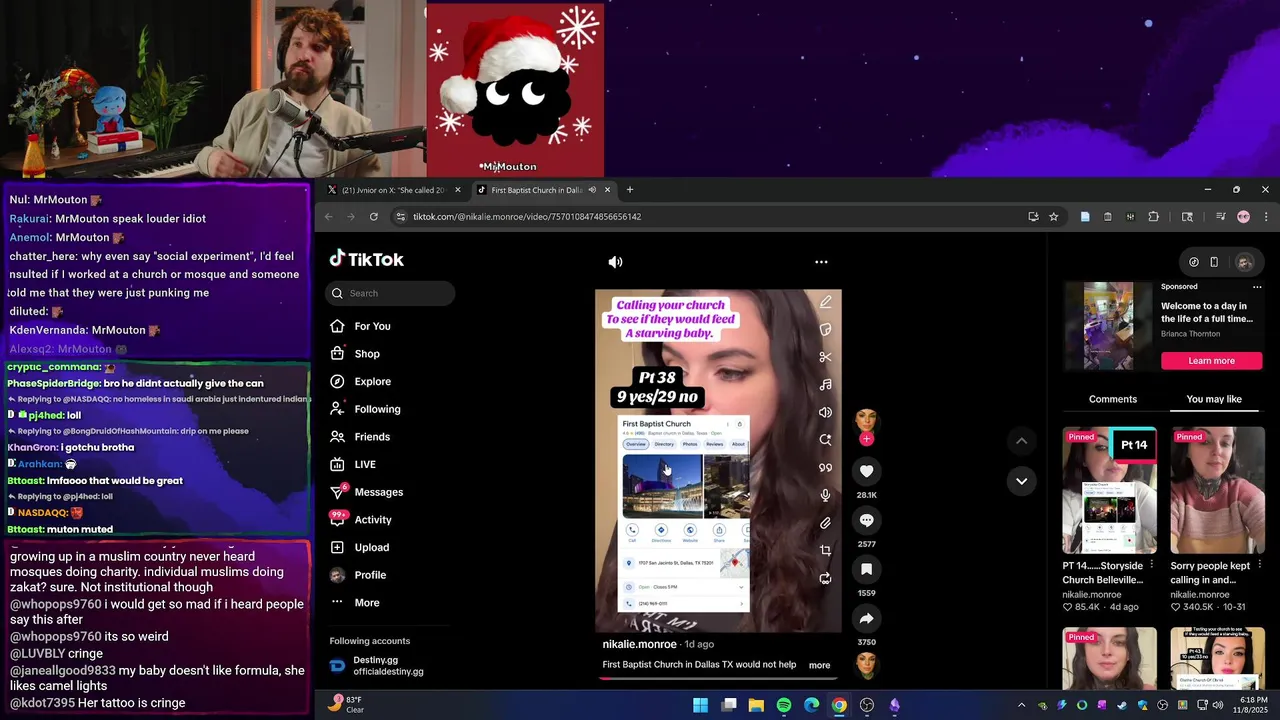Switch to the Comments tab
The width and height of the screenshot is (1280, 720).
[x=1113, y=399]
